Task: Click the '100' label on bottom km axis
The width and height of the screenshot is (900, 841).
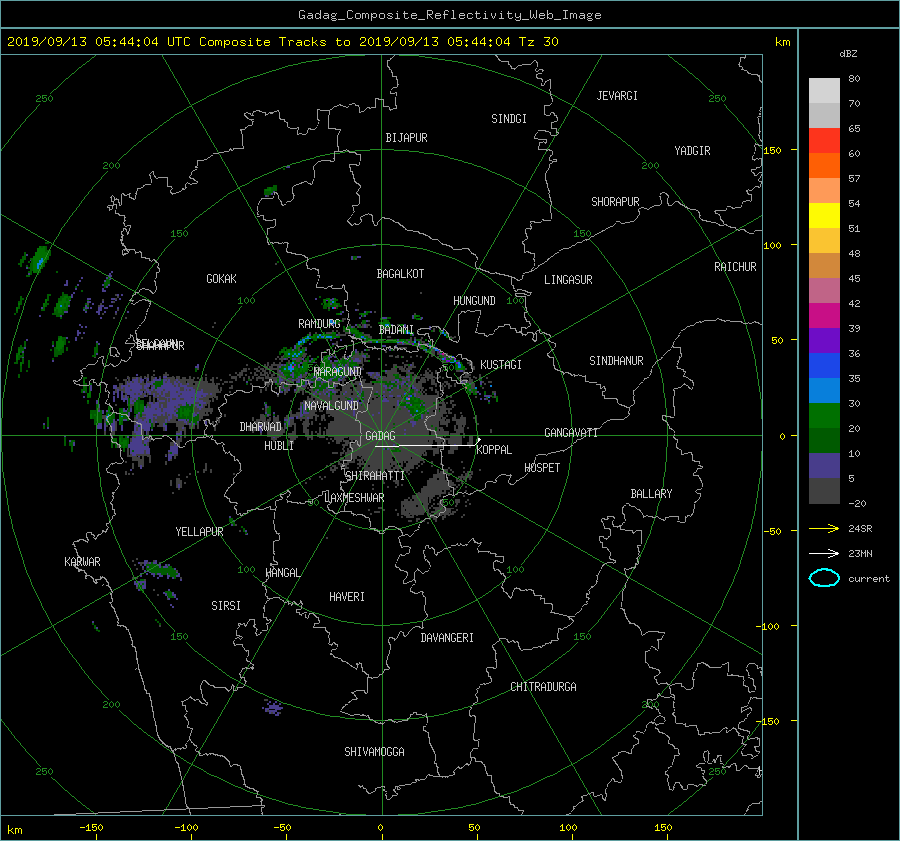Action: [x=568, y=828]
